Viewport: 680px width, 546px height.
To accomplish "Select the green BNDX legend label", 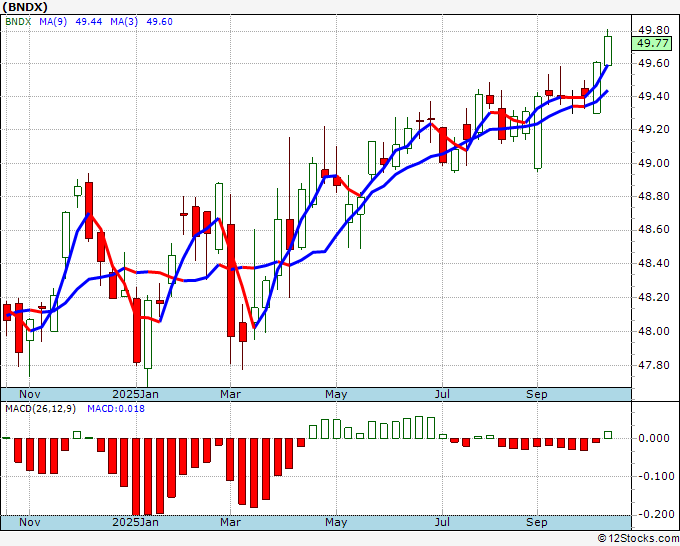I will [x=18, y=22].
